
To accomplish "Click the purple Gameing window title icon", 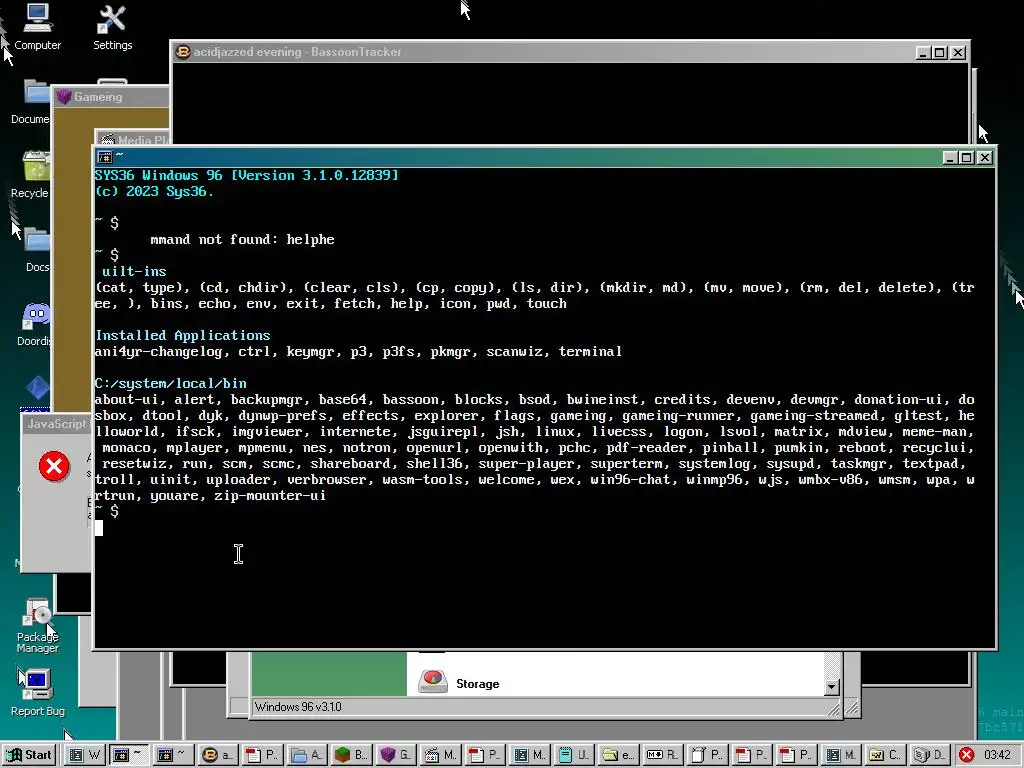I will pyautogui.click(x=63, y=97).
